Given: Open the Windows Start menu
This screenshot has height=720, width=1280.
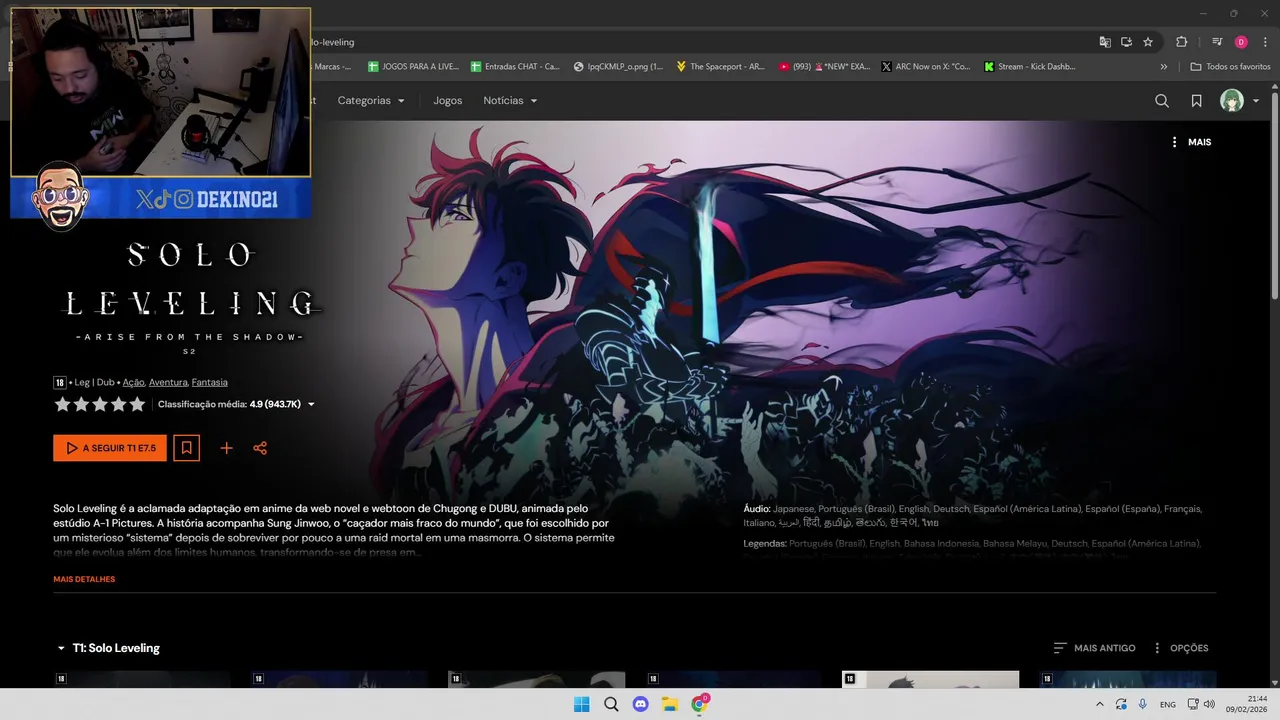Looking at the screenshot, I should (581, 704).
